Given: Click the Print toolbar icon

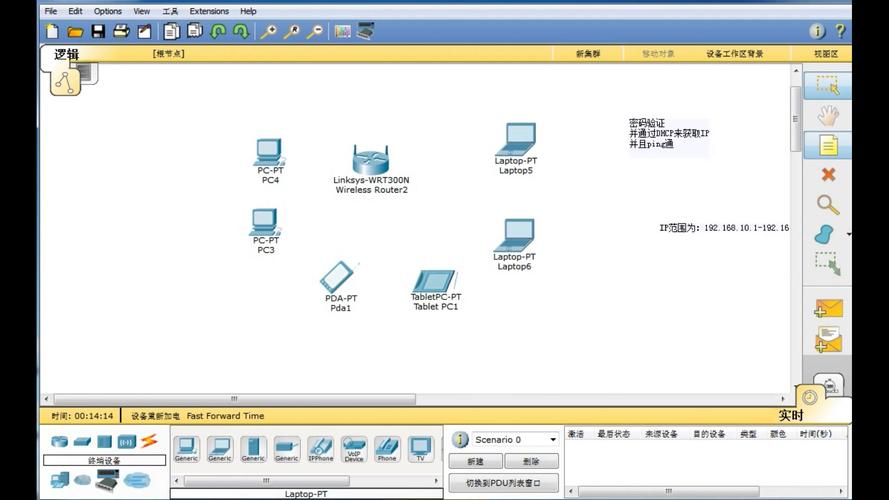Looking at the screenshot, I should [121, 31].
